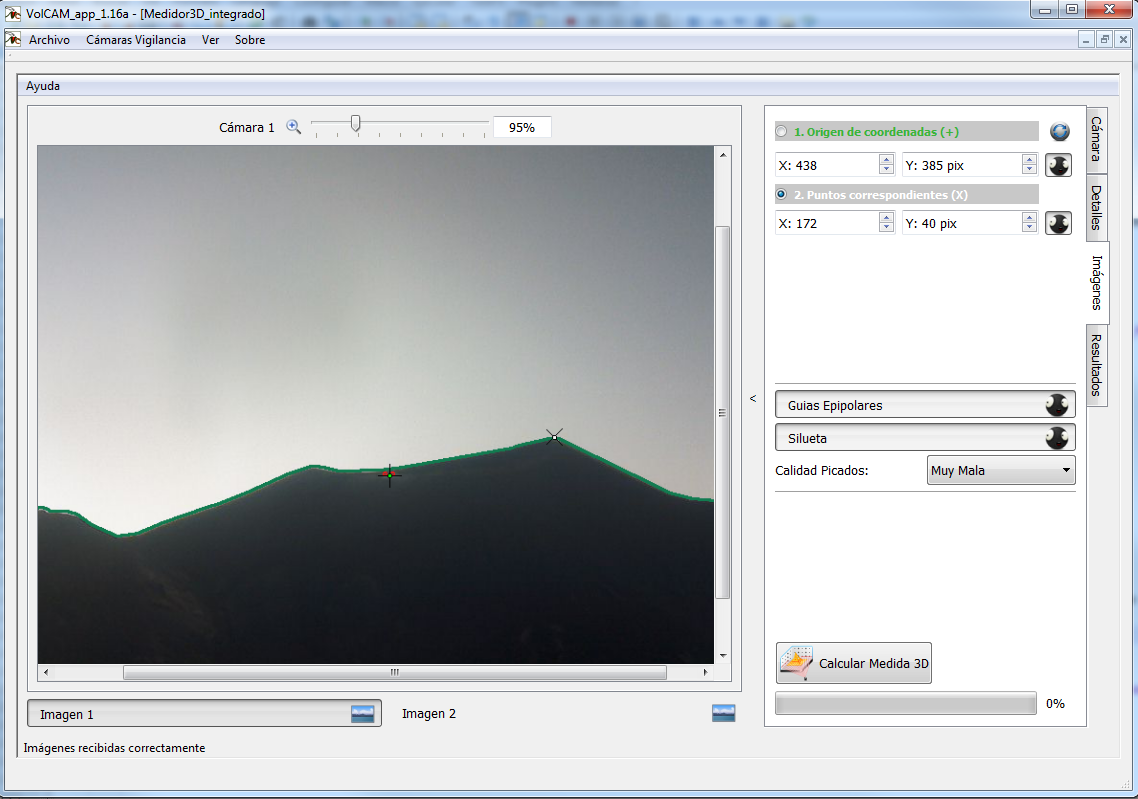This screenshot has width=1138, height=799.
Task: Click the red origin cross marker on the image
Action: (390, 475)
